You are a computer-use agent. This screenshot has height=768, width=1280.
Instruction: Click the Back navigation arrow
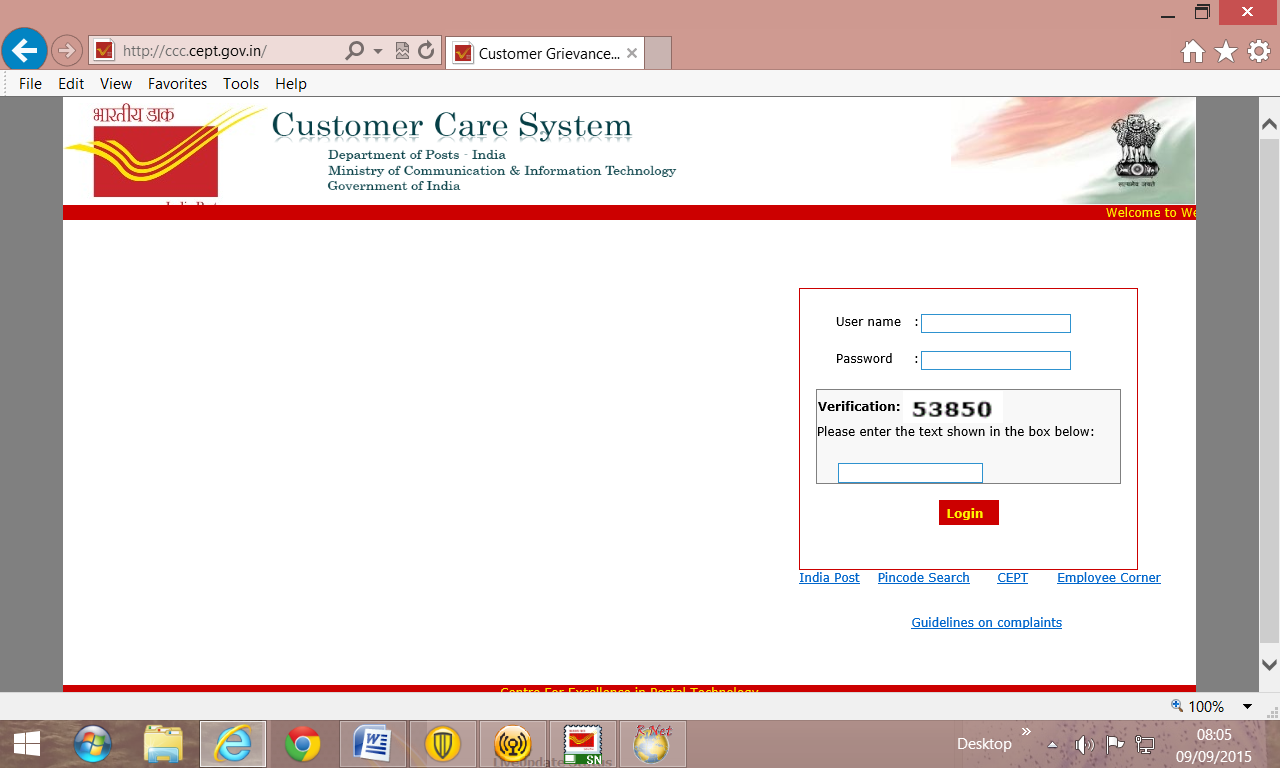tap(23, 49)
